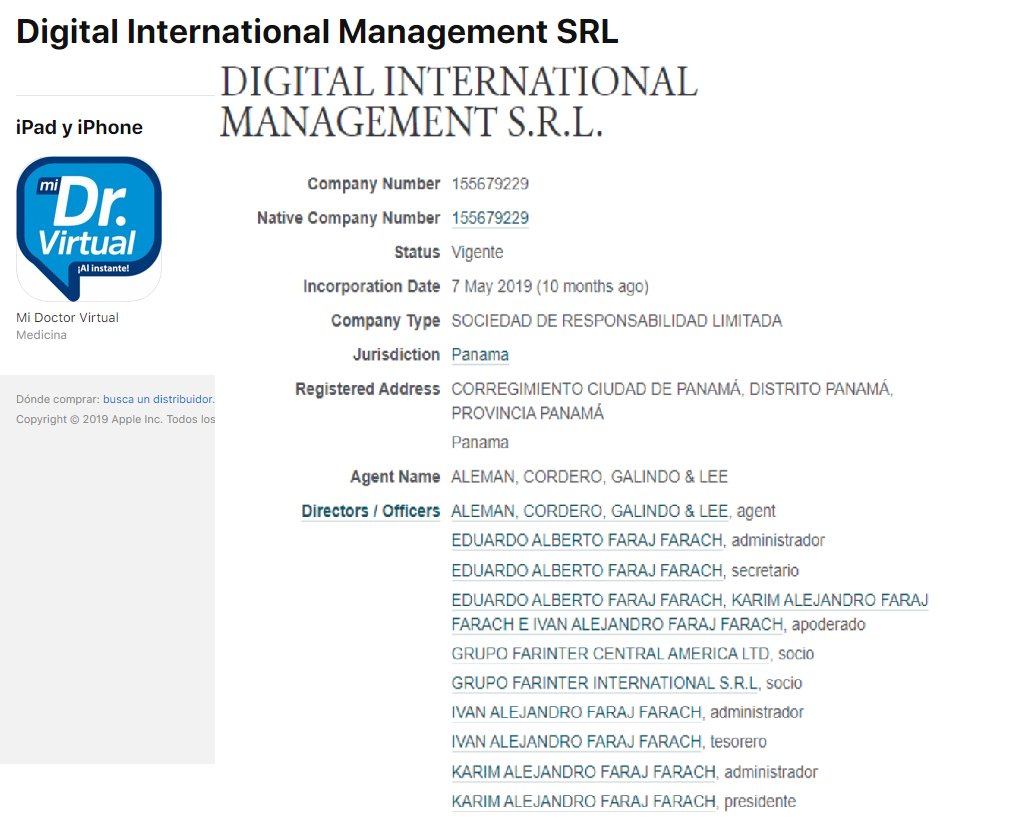Click the 'busca un distribuidor' link
The image size is (1032, 822).
[159, 399]
